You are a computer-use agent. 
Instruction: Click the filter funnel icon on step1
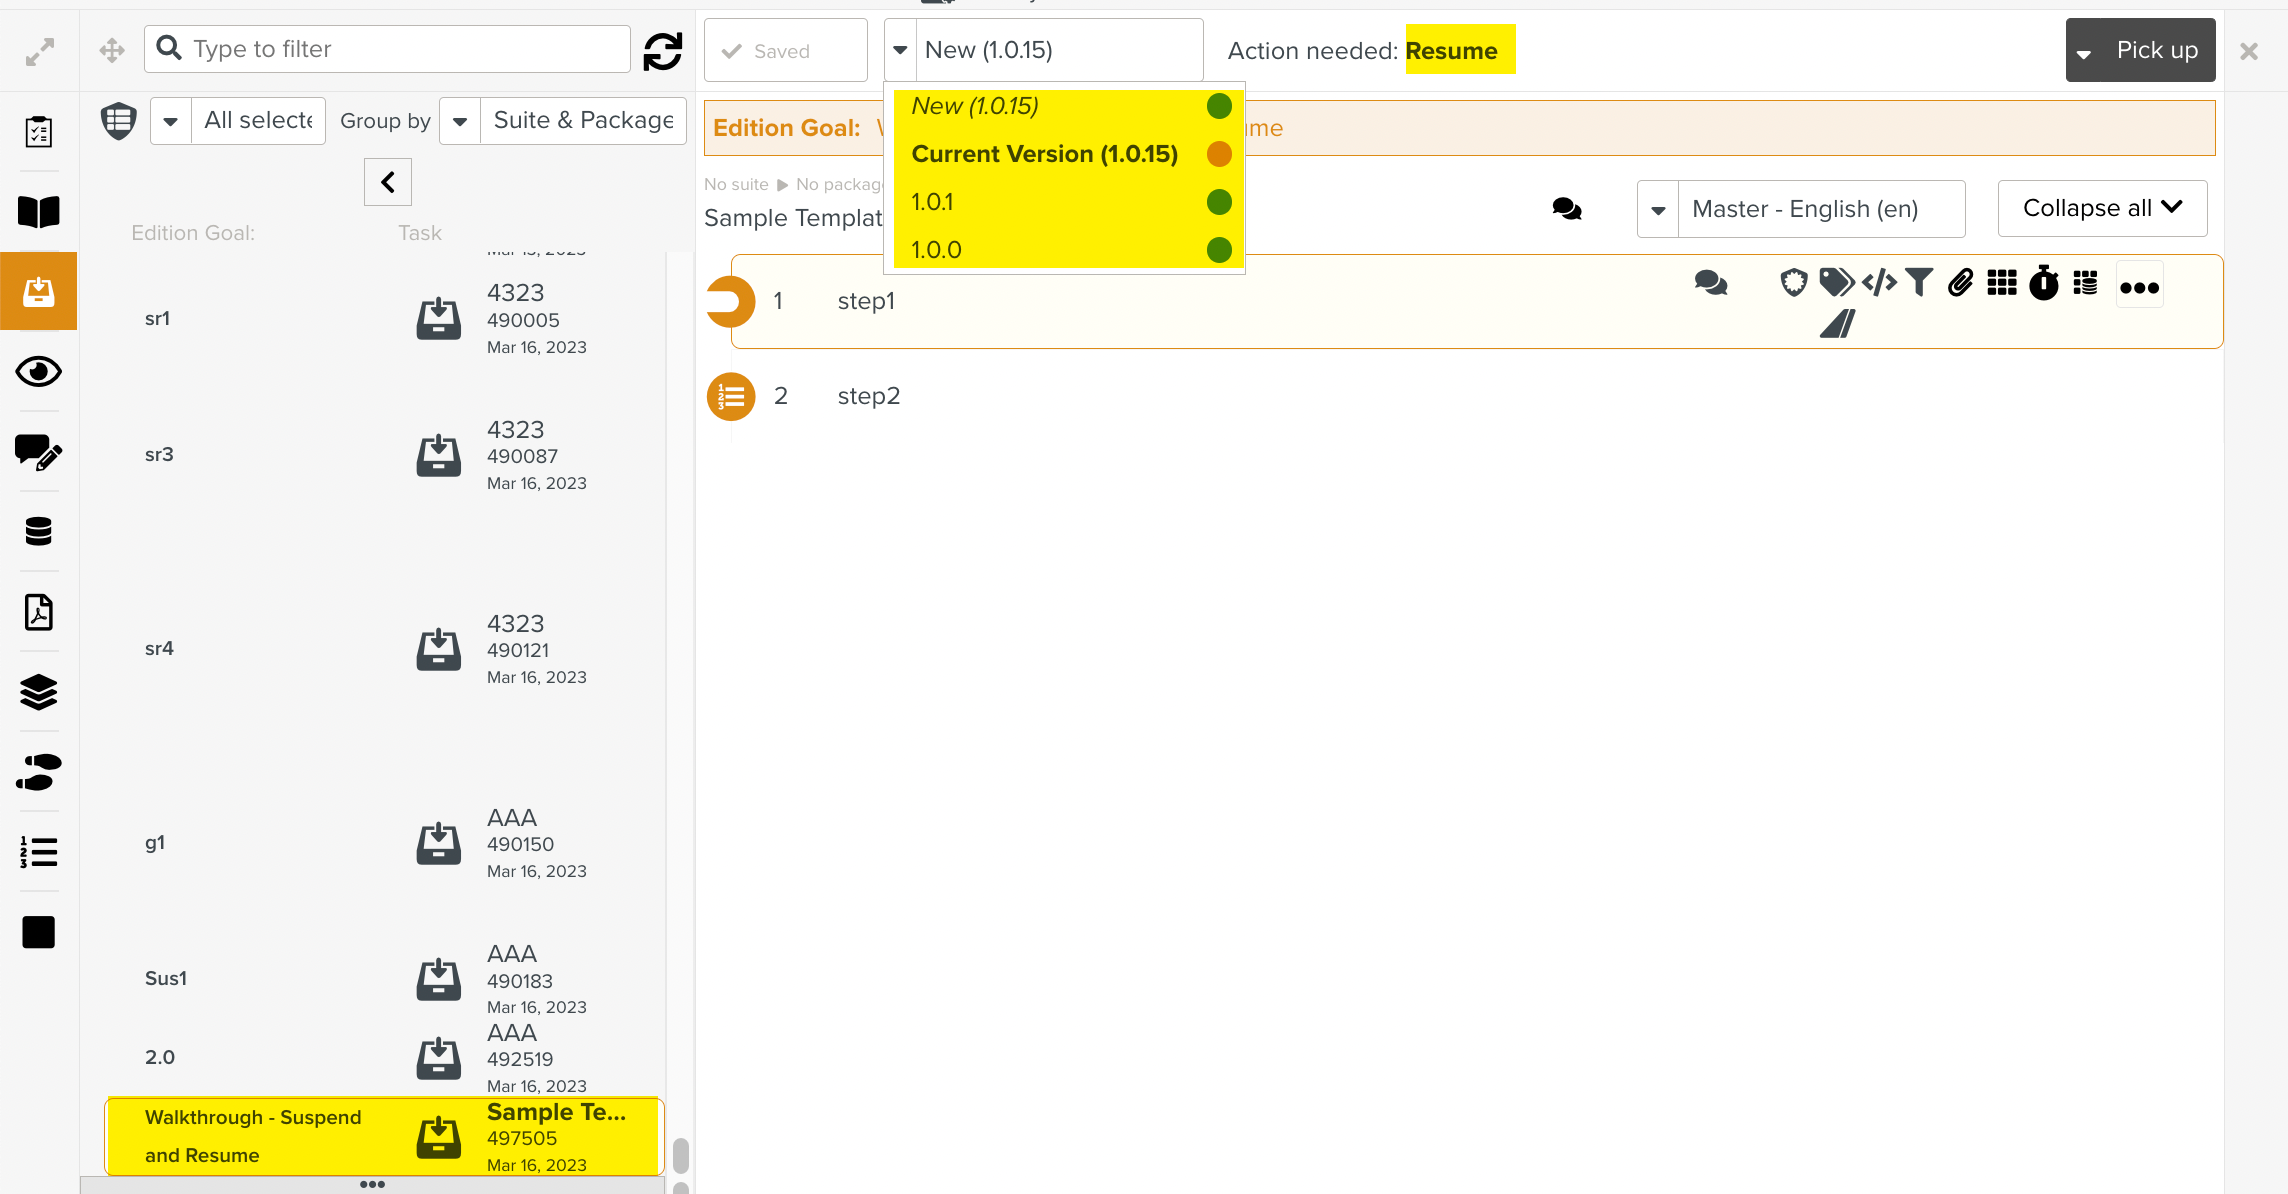(x=1918, y=283)
